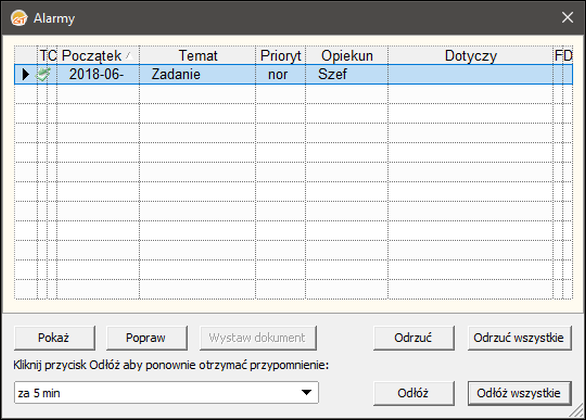586x420 pixels.
Task: Click Odłóż wszystkie button
Action: click(519, 393)
